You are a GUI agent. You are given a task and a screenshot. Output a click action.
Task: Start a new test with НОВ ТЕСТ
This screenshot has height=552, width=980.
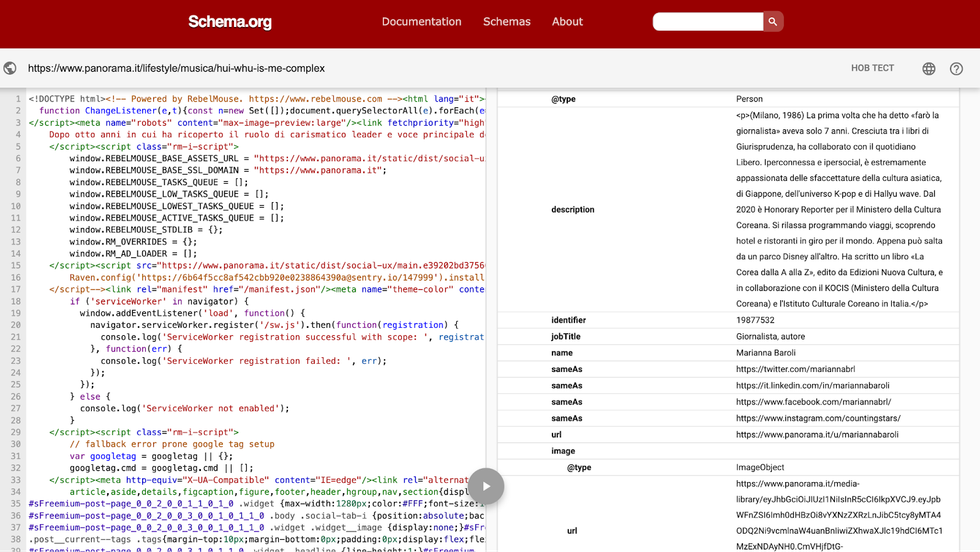(x=872, y=68)
